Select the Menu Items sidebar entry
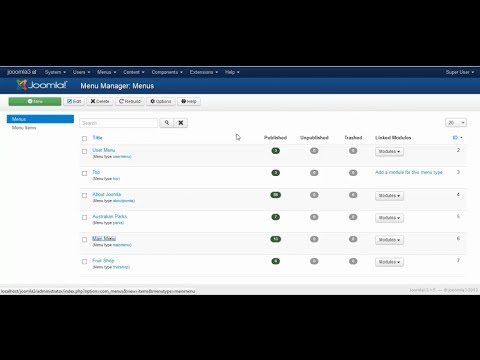The image size is (480, 360). tap(24, 128)
